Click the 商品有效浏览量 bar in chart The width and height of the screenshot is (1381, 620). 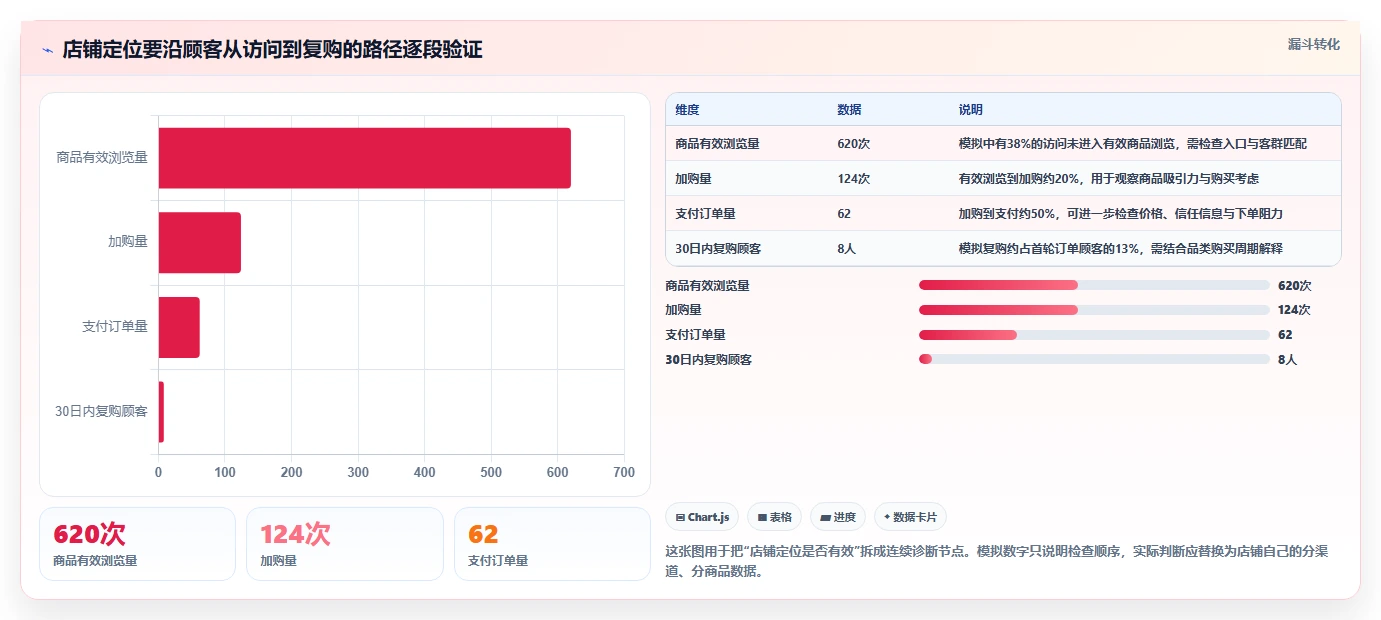click(x=364, y=158)
